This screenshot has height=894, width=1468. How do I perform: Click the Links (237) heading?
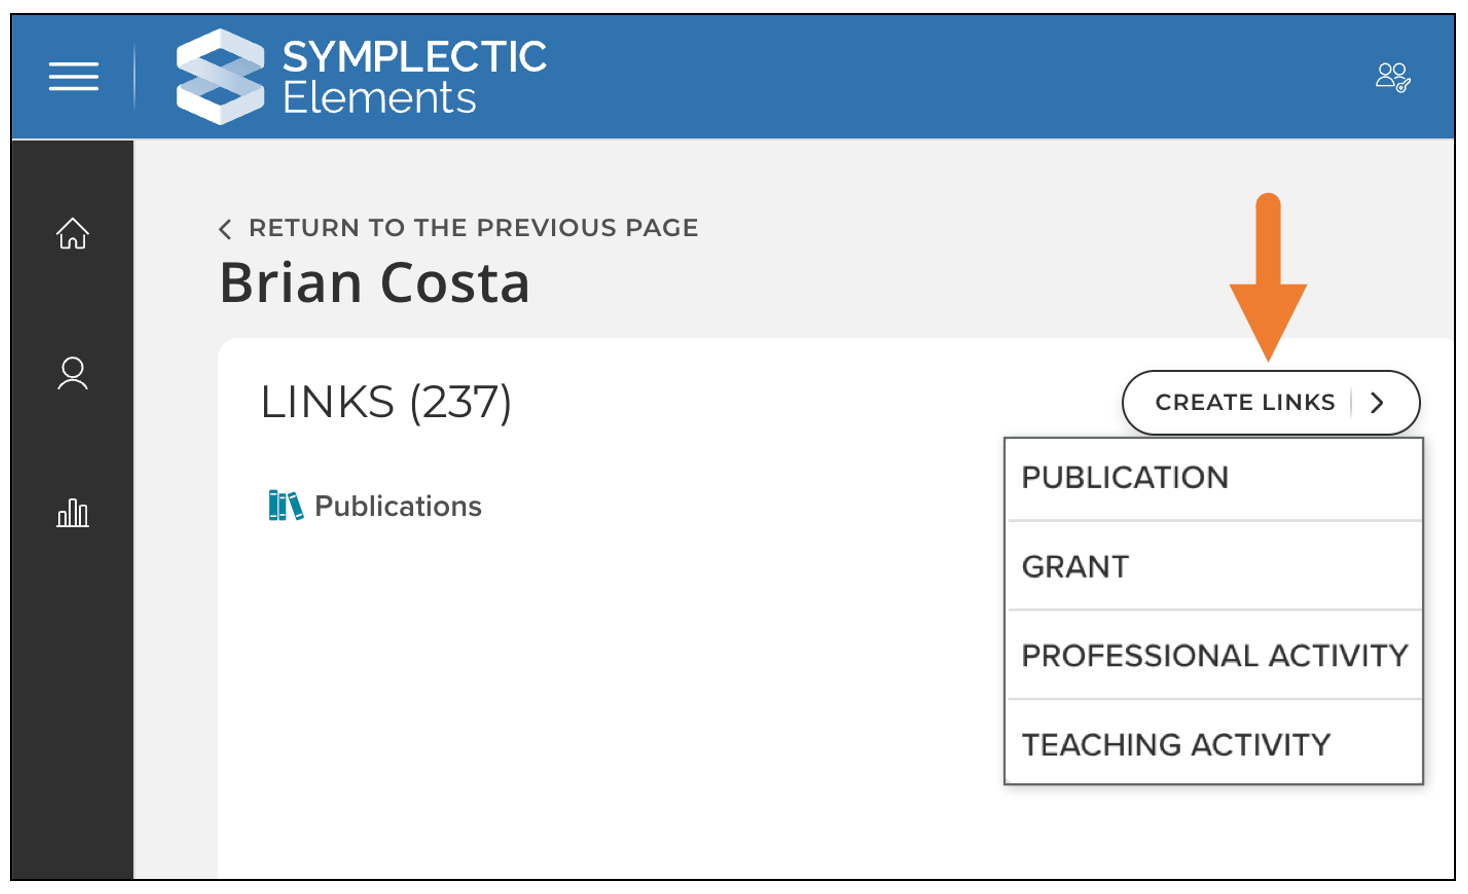pyautogui.click(x=386, y=402)
